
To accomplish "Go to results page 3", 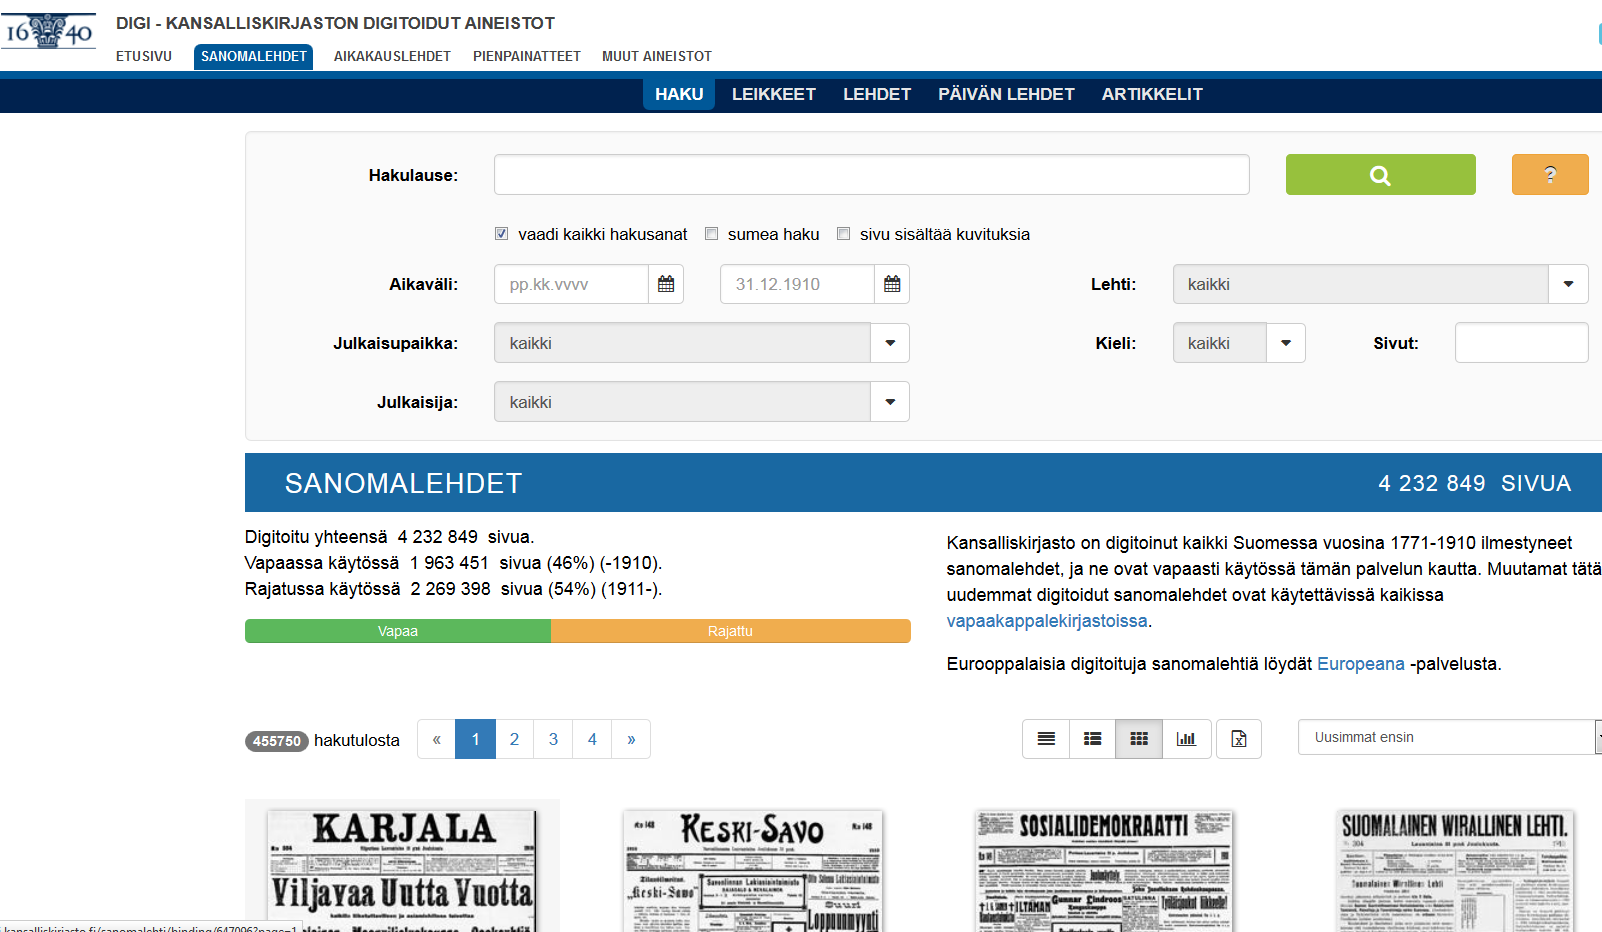I will point(553,739).
